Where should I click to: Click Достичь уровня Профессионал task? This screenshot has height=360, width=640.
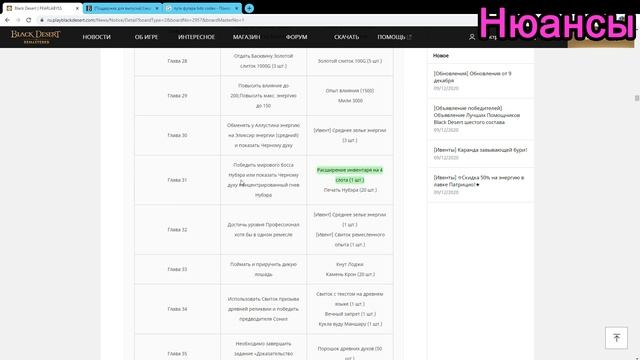(x=263, y=229)
